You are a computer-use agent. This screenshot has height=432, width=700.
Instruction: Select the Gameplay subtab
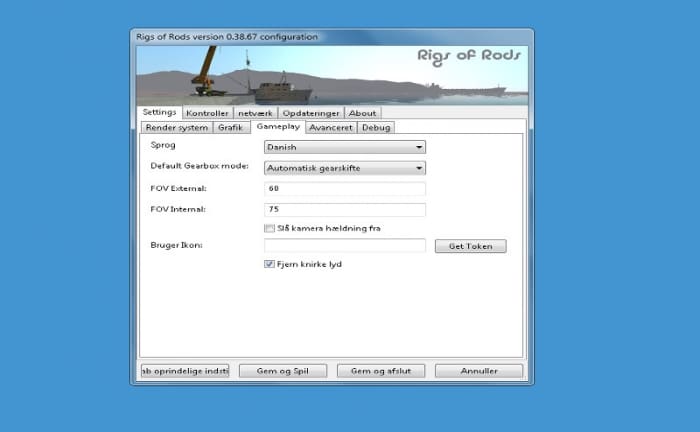pyautogui.click(x=278, y=127)
